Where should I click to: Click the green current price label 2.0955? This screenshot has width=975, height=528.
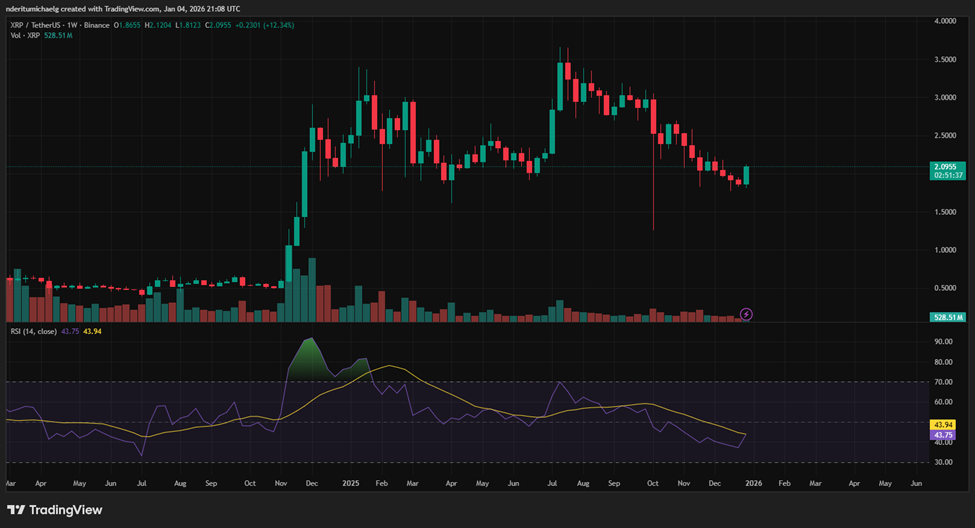point(946,166)
